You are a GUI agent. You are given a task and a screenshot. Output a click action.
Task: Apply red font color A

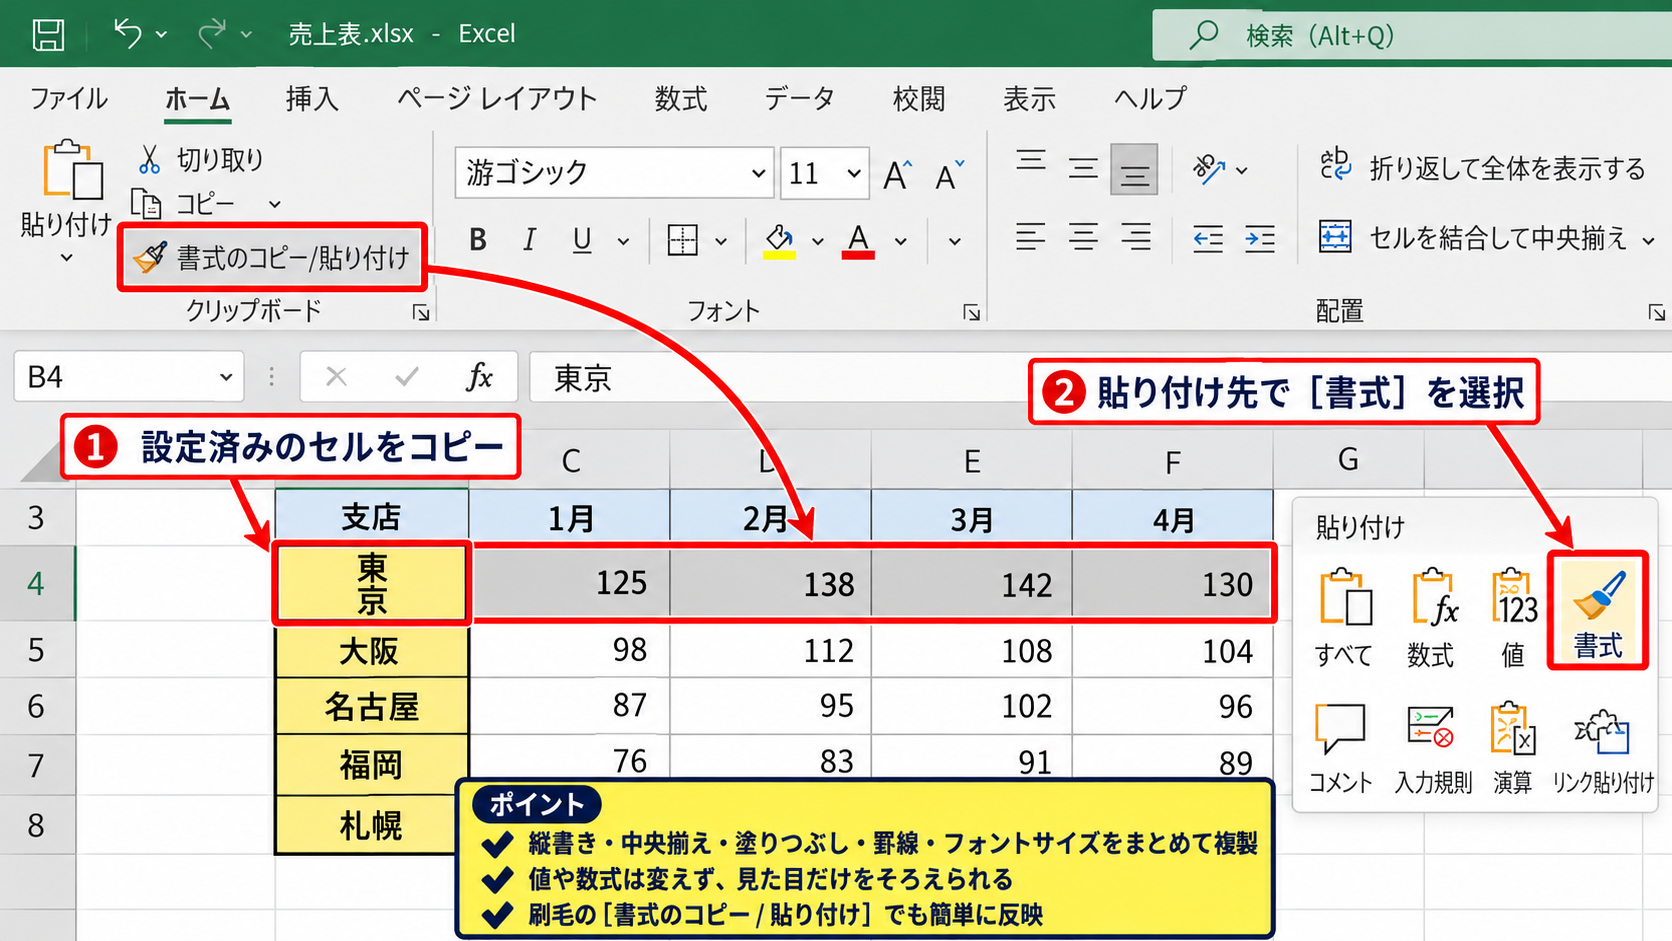tap(858, 241)
